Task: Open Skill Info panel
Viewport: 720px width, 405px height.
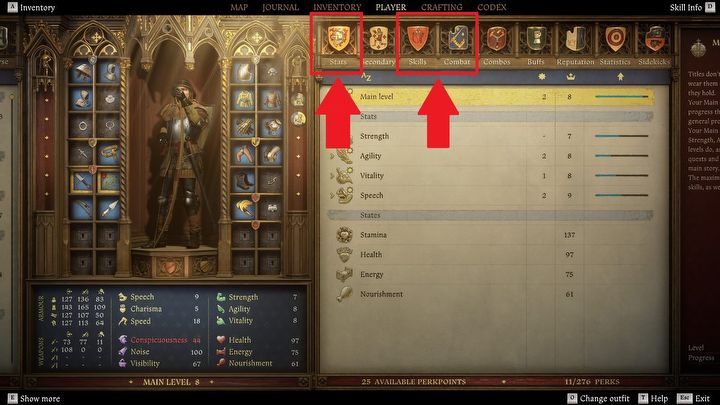Action: [x=692, y=7]
